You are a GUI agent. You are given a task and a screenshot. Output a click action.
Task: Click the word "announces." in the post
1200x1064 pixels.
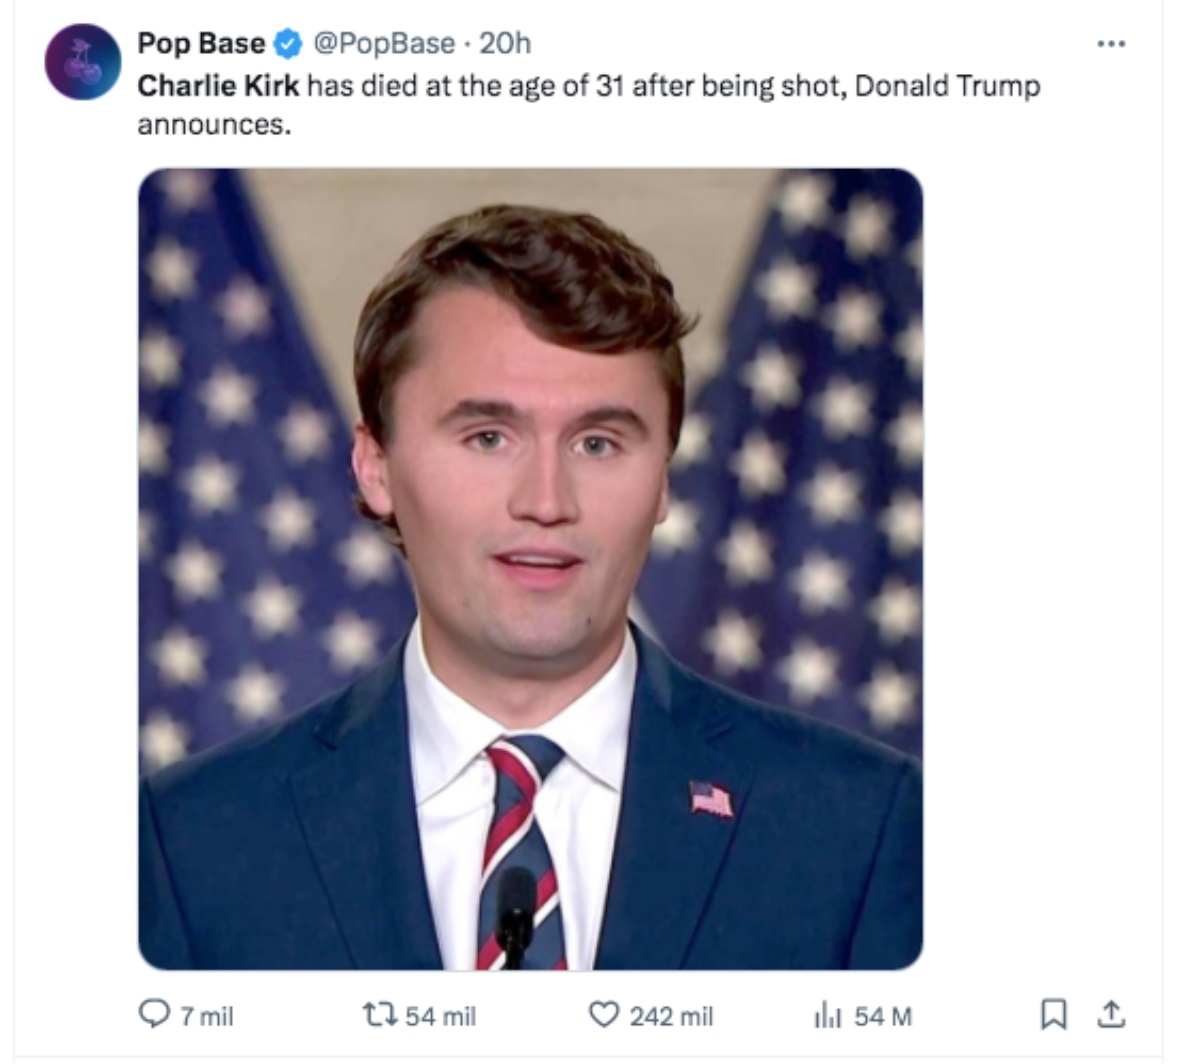[214, 127]
